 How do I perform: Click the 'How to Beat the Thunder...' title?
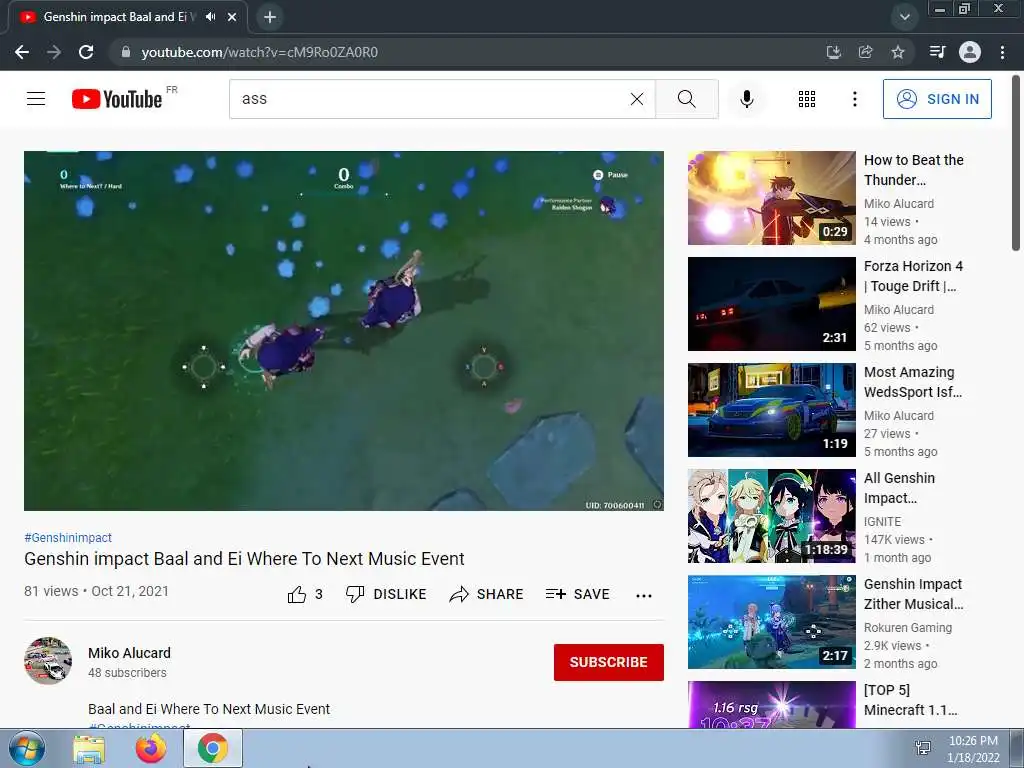[914, 170]
